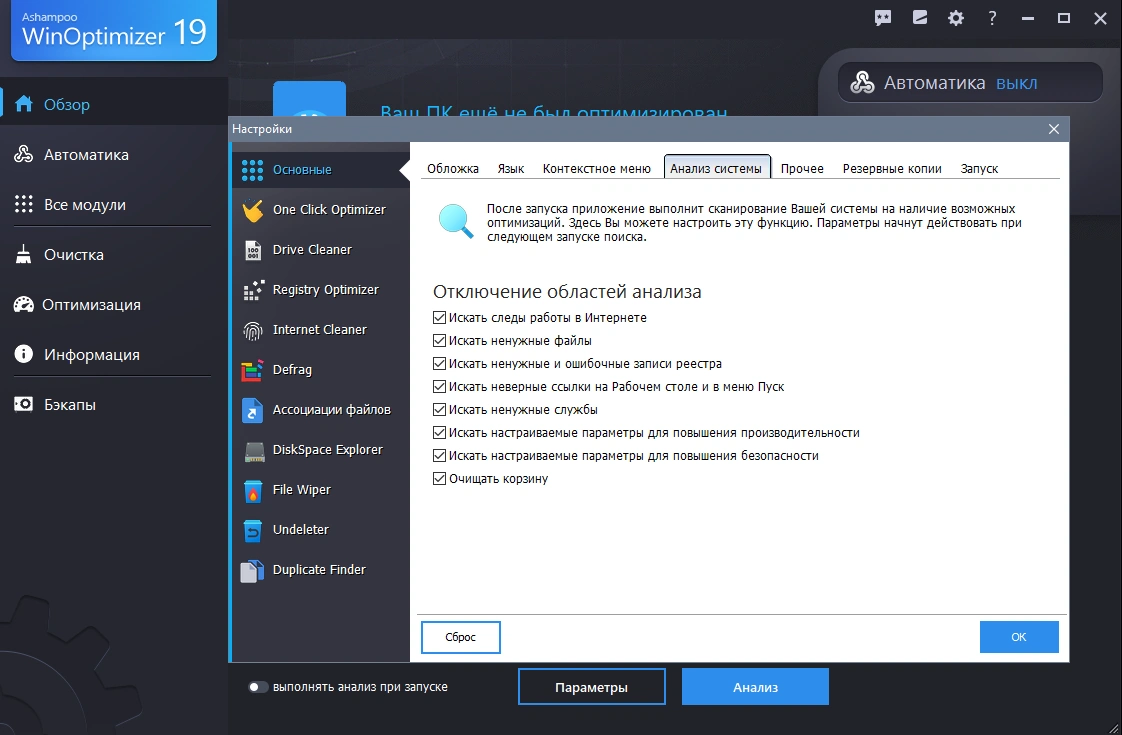Click the Registry Optimizer icon
Viewport: 1122px width, 735px height.
point(253,290)
